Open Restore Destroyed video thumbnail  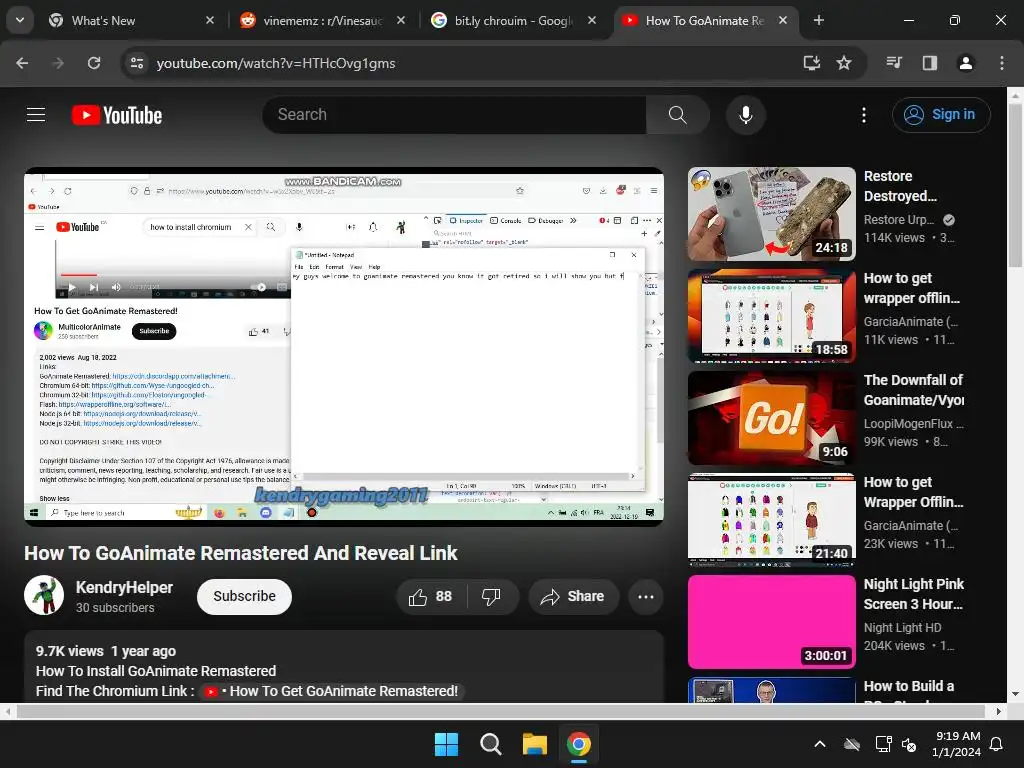[771, 214]
